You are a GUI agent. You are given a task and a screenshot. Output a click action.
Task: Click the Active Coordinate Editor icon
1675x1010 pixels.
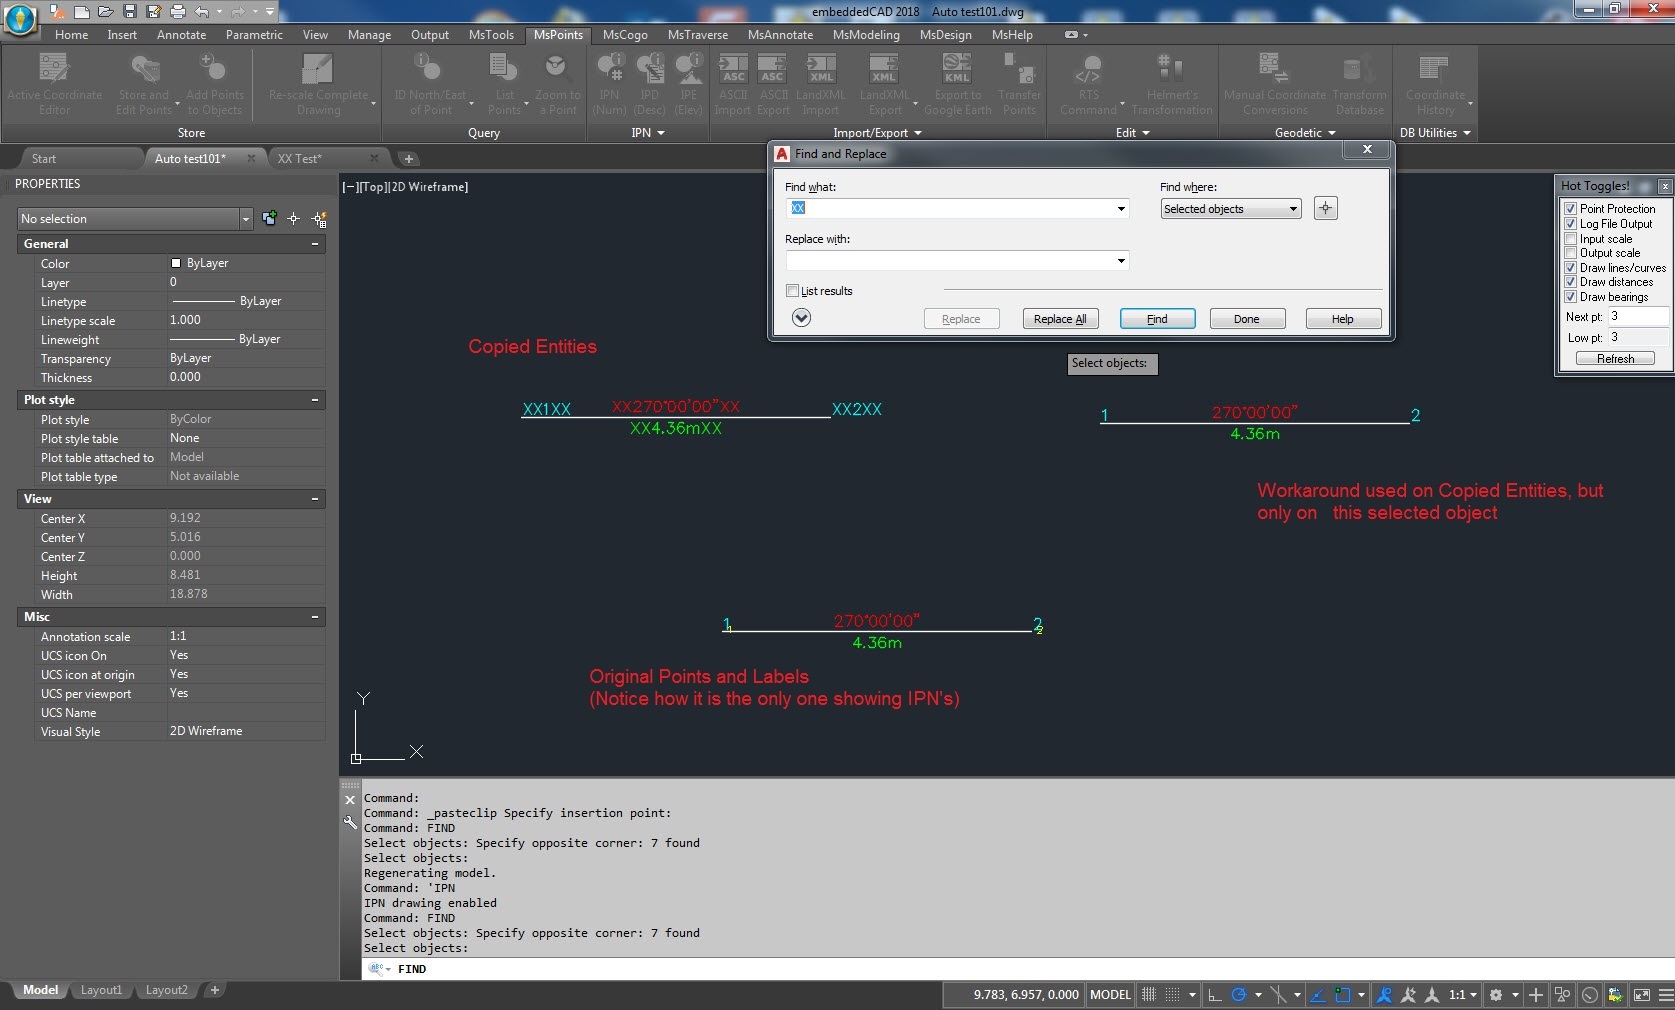click(x=54, y=69)
